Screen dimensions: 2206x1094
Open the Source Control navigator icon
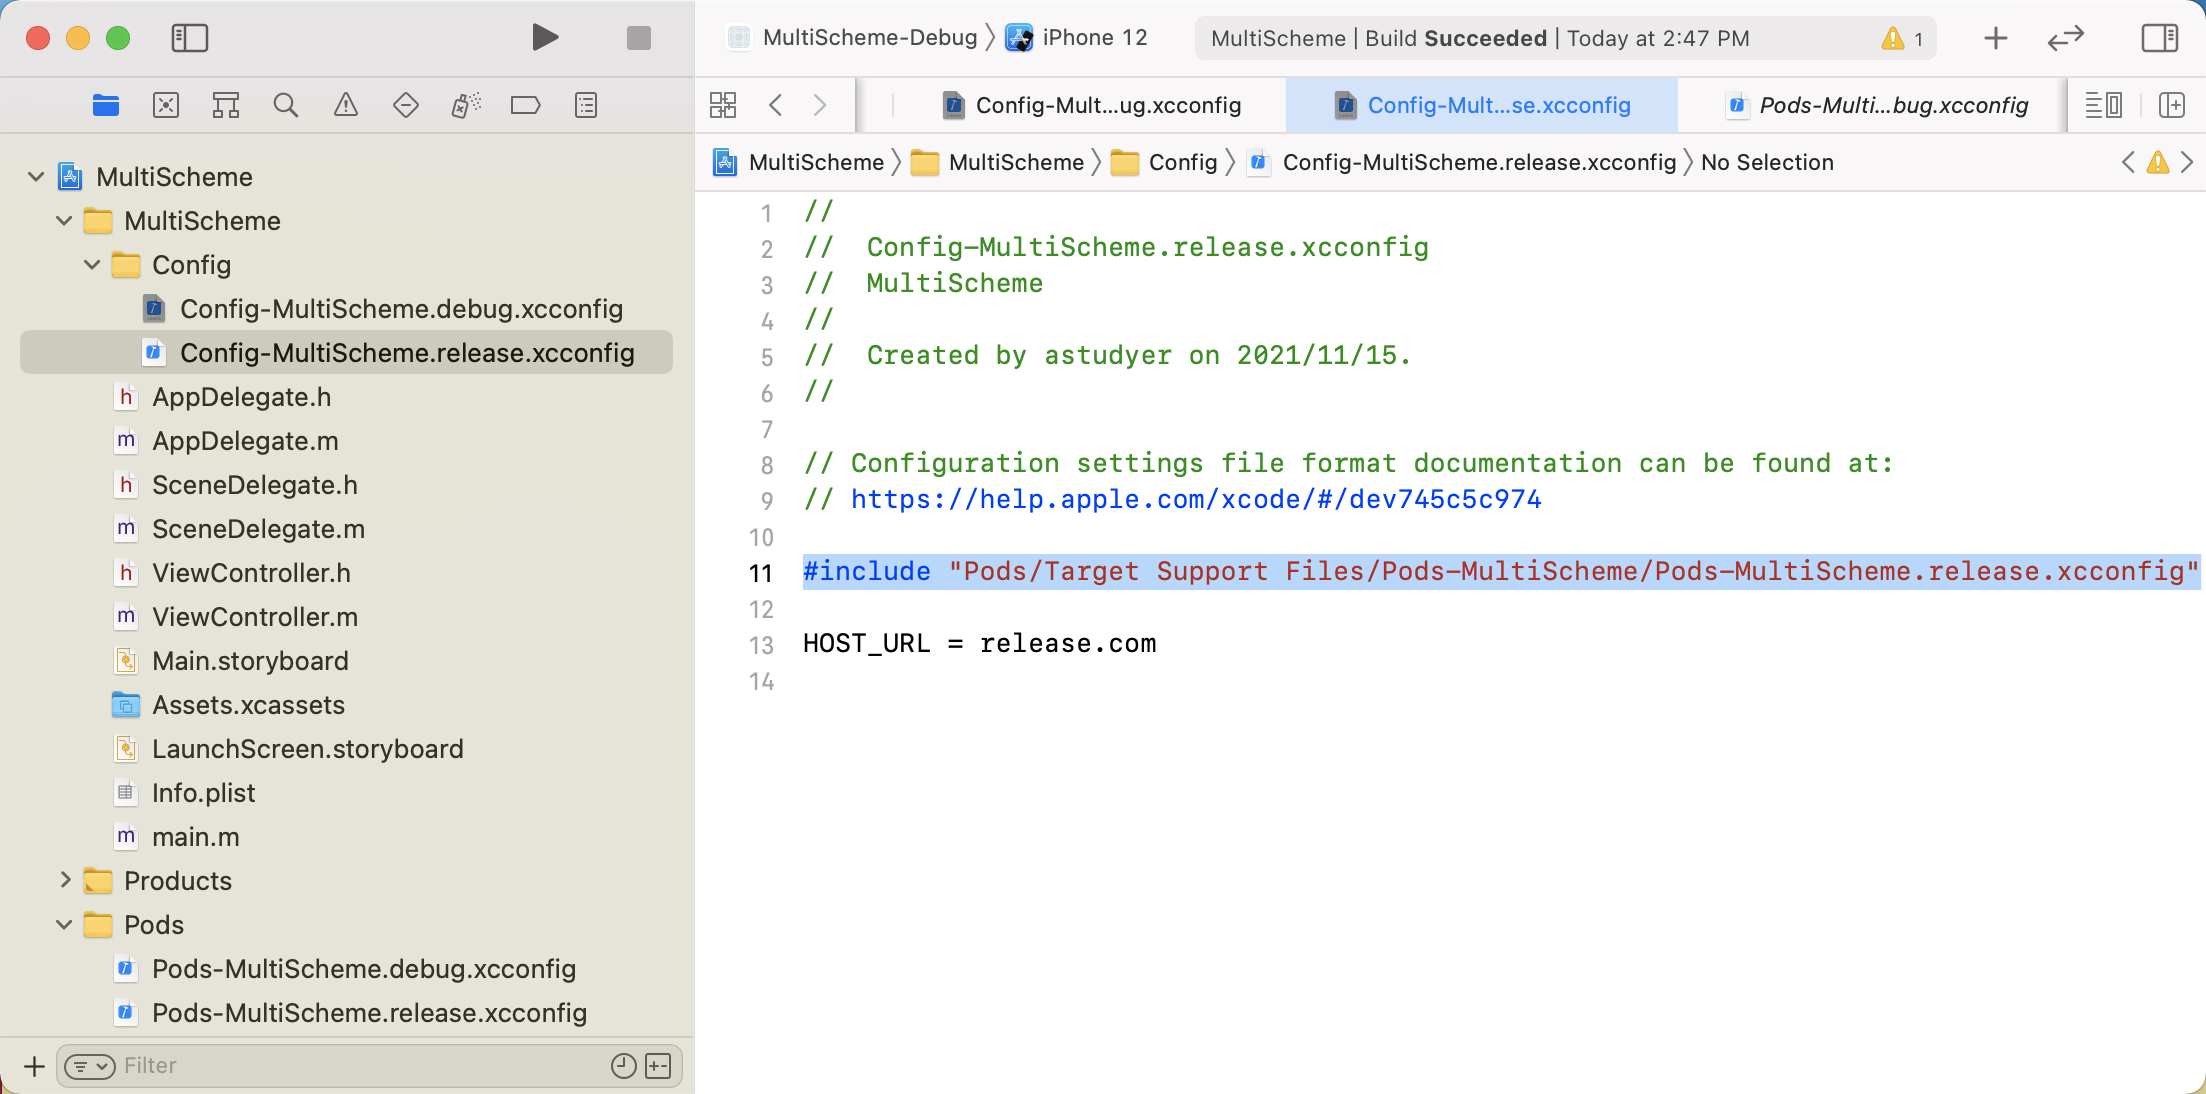[166, 105]
